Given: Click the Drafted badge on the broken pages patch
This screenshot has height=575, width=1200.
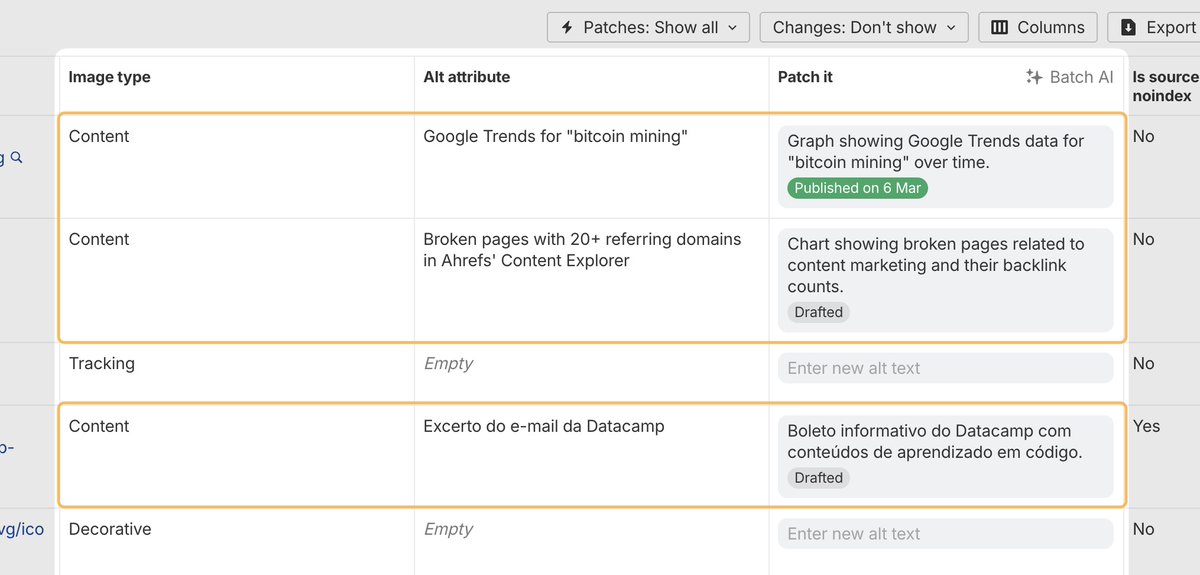Looking at the screenshot, I should [819, 312].
